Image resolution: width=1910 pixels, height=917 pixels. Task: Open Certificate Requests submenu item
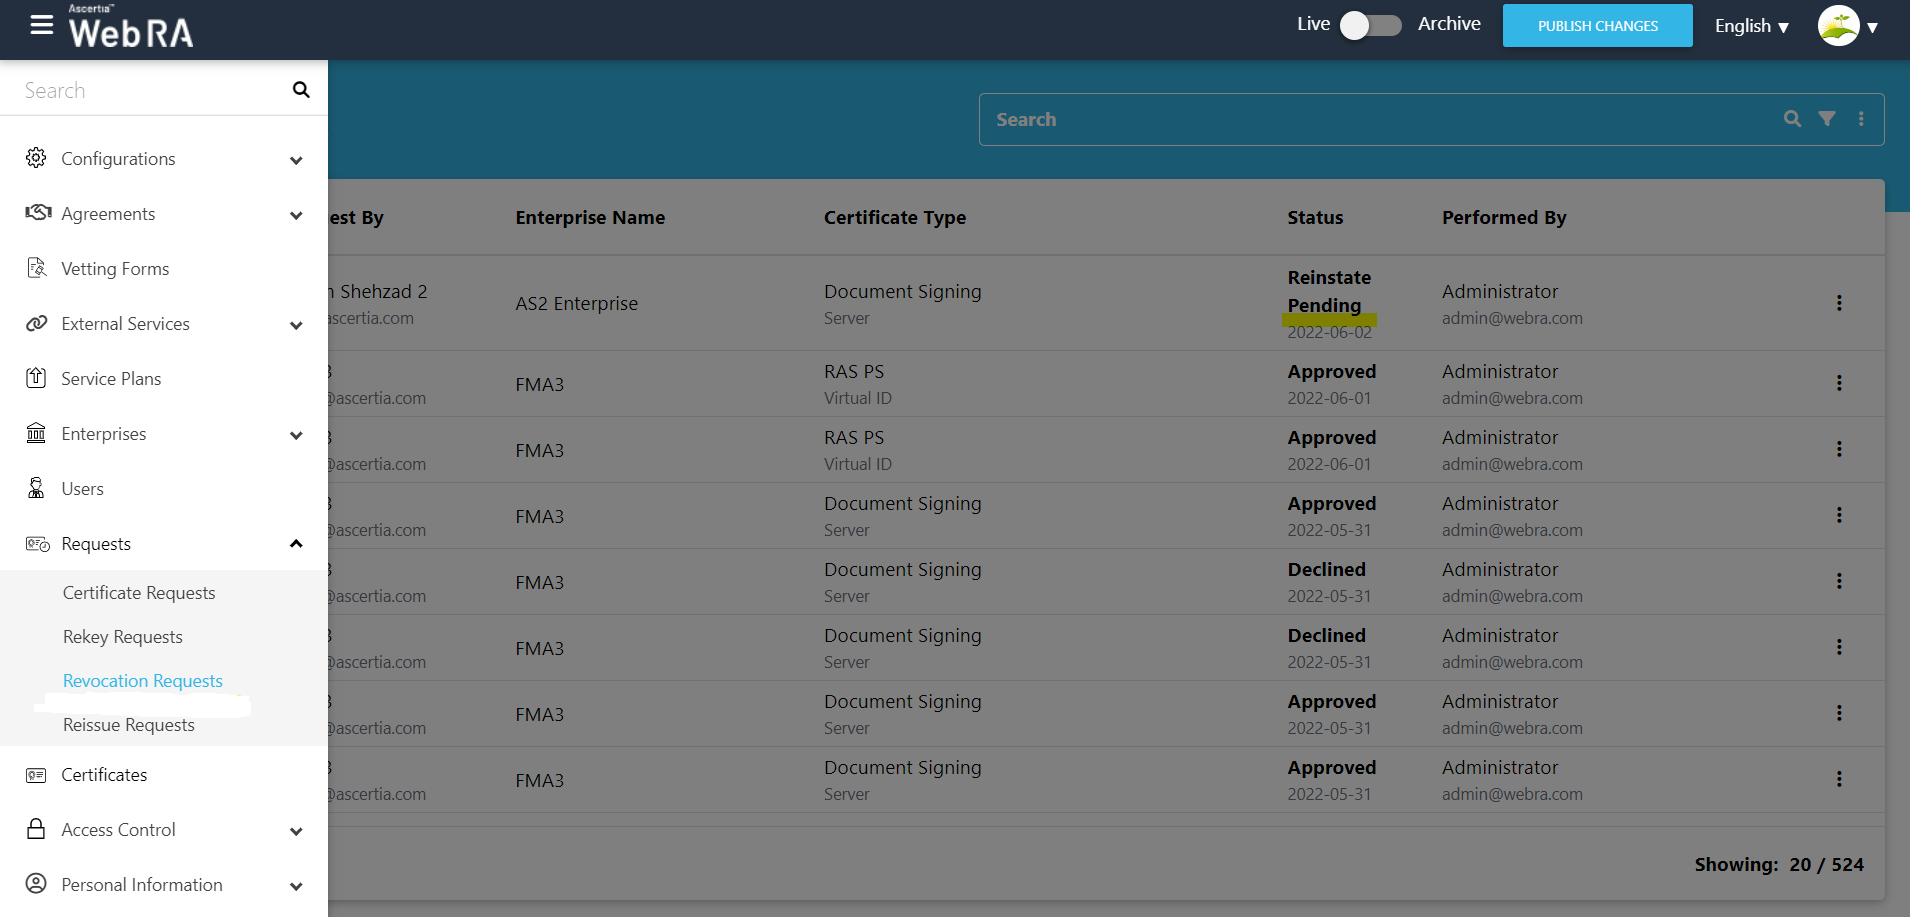pyautogui.click(x=139, y=593)
